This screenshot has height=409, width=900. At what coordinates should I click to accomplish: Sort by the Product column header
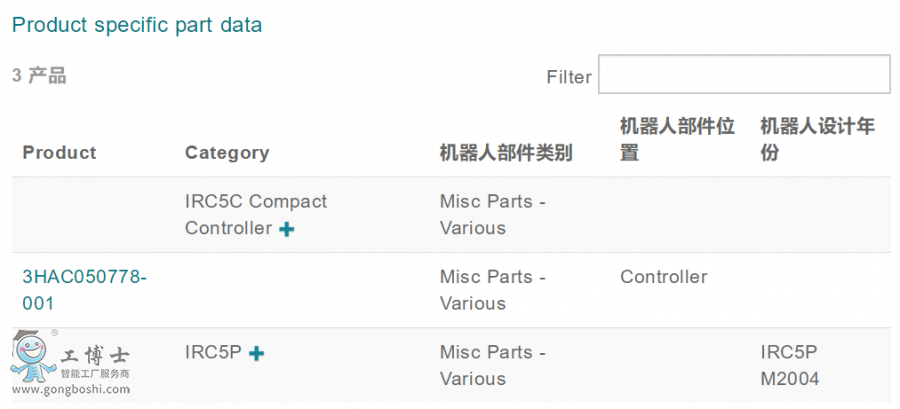59,153
